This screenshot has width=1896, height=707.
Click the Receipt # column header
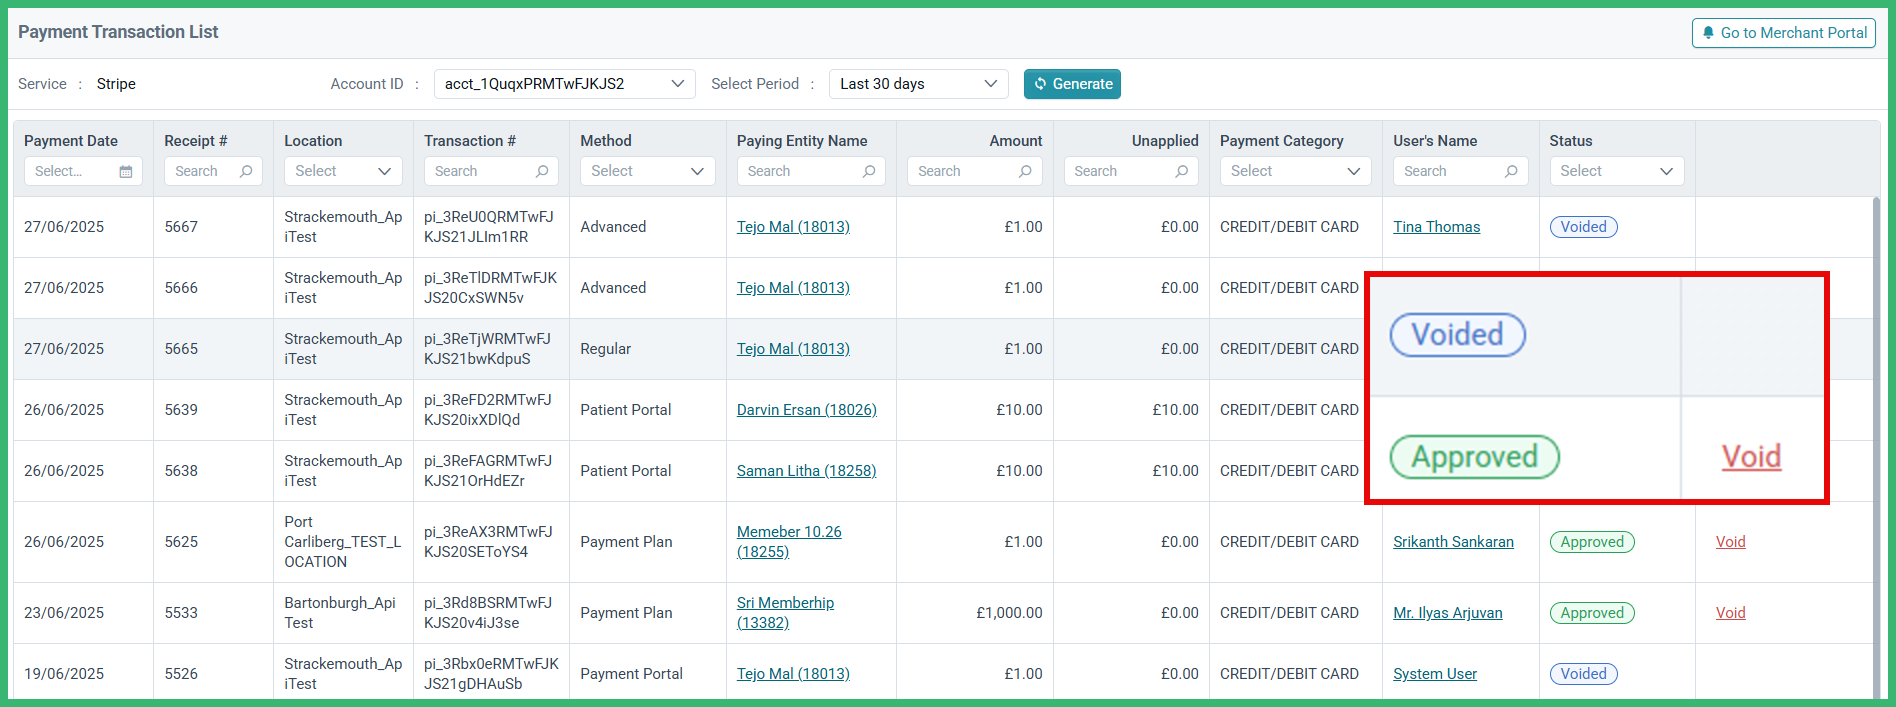pos(196,141)
